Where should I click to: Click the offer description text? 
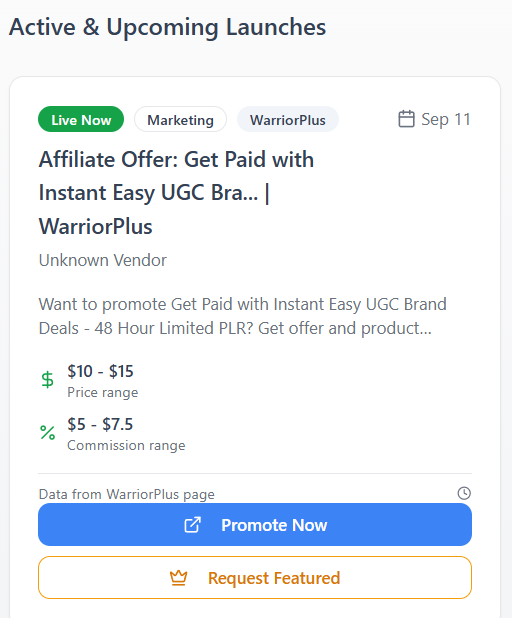pos(242,316)
